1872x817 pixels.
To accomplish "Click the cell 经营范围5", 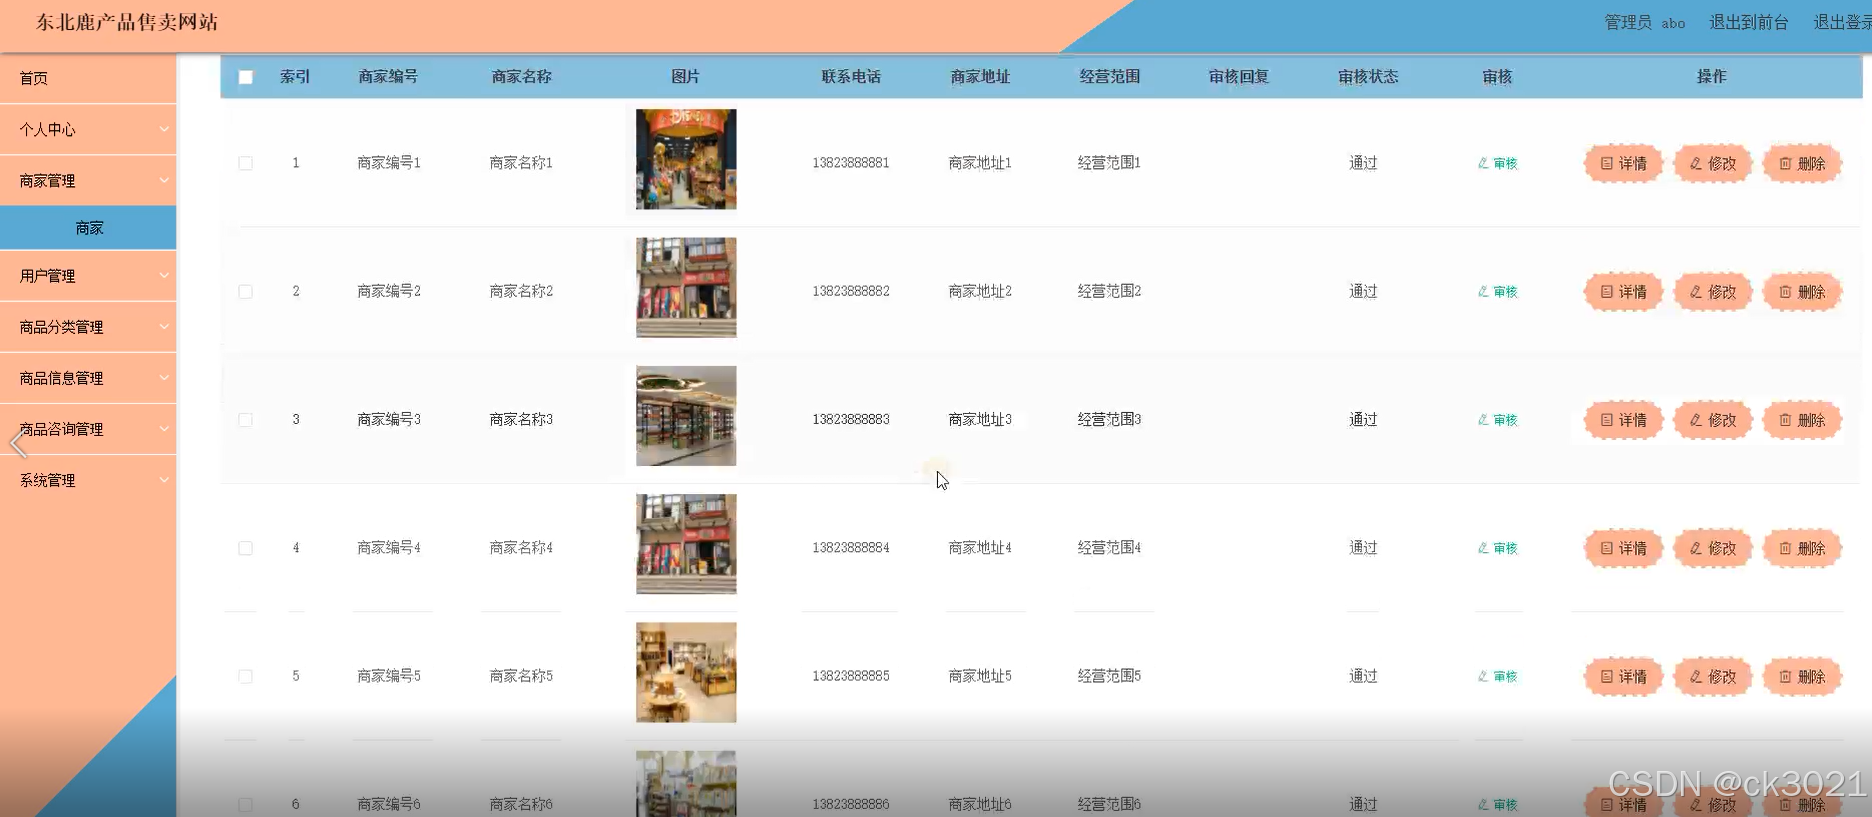I will click(x=1109, y=676).
